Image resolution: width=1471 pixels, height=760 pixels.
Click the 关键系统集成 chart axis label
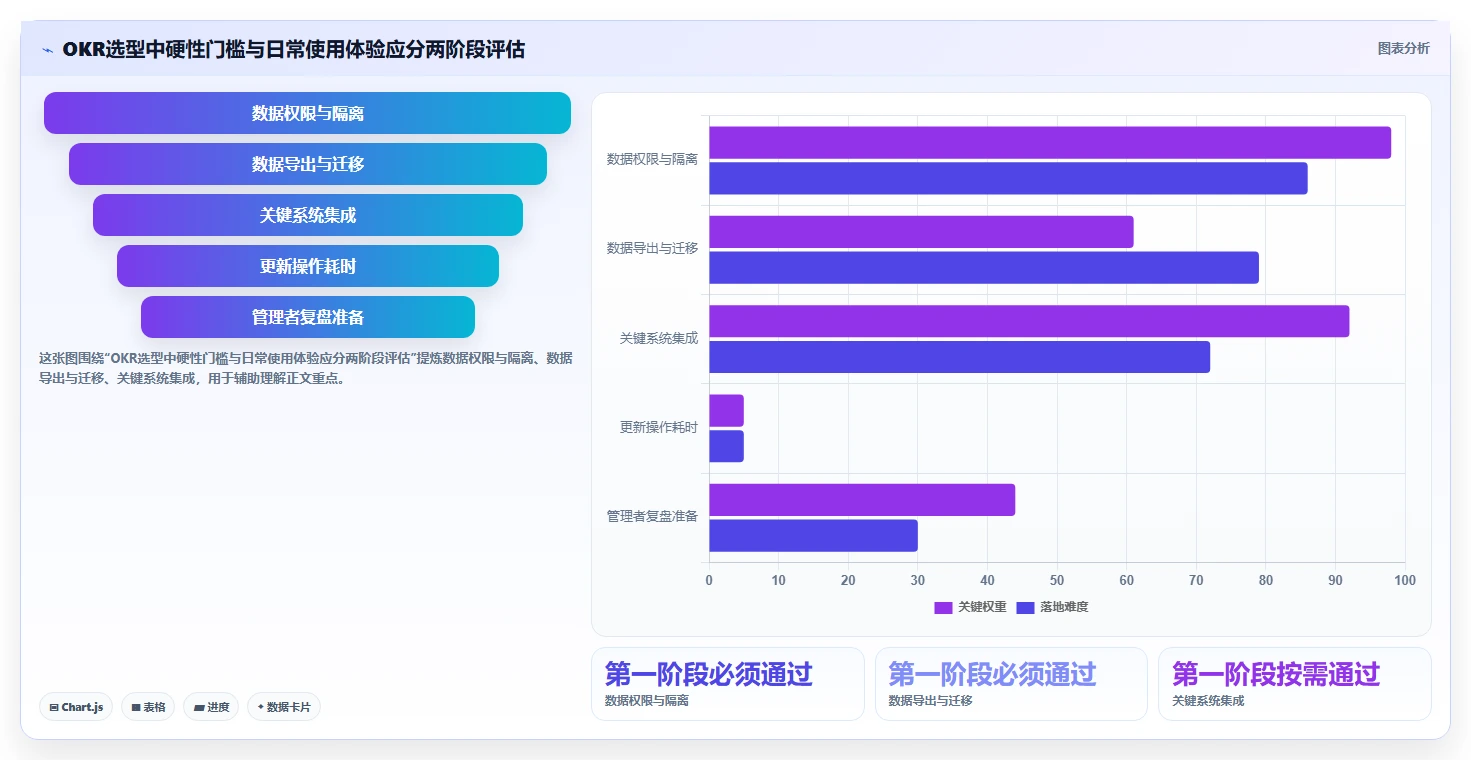point(659,338)
